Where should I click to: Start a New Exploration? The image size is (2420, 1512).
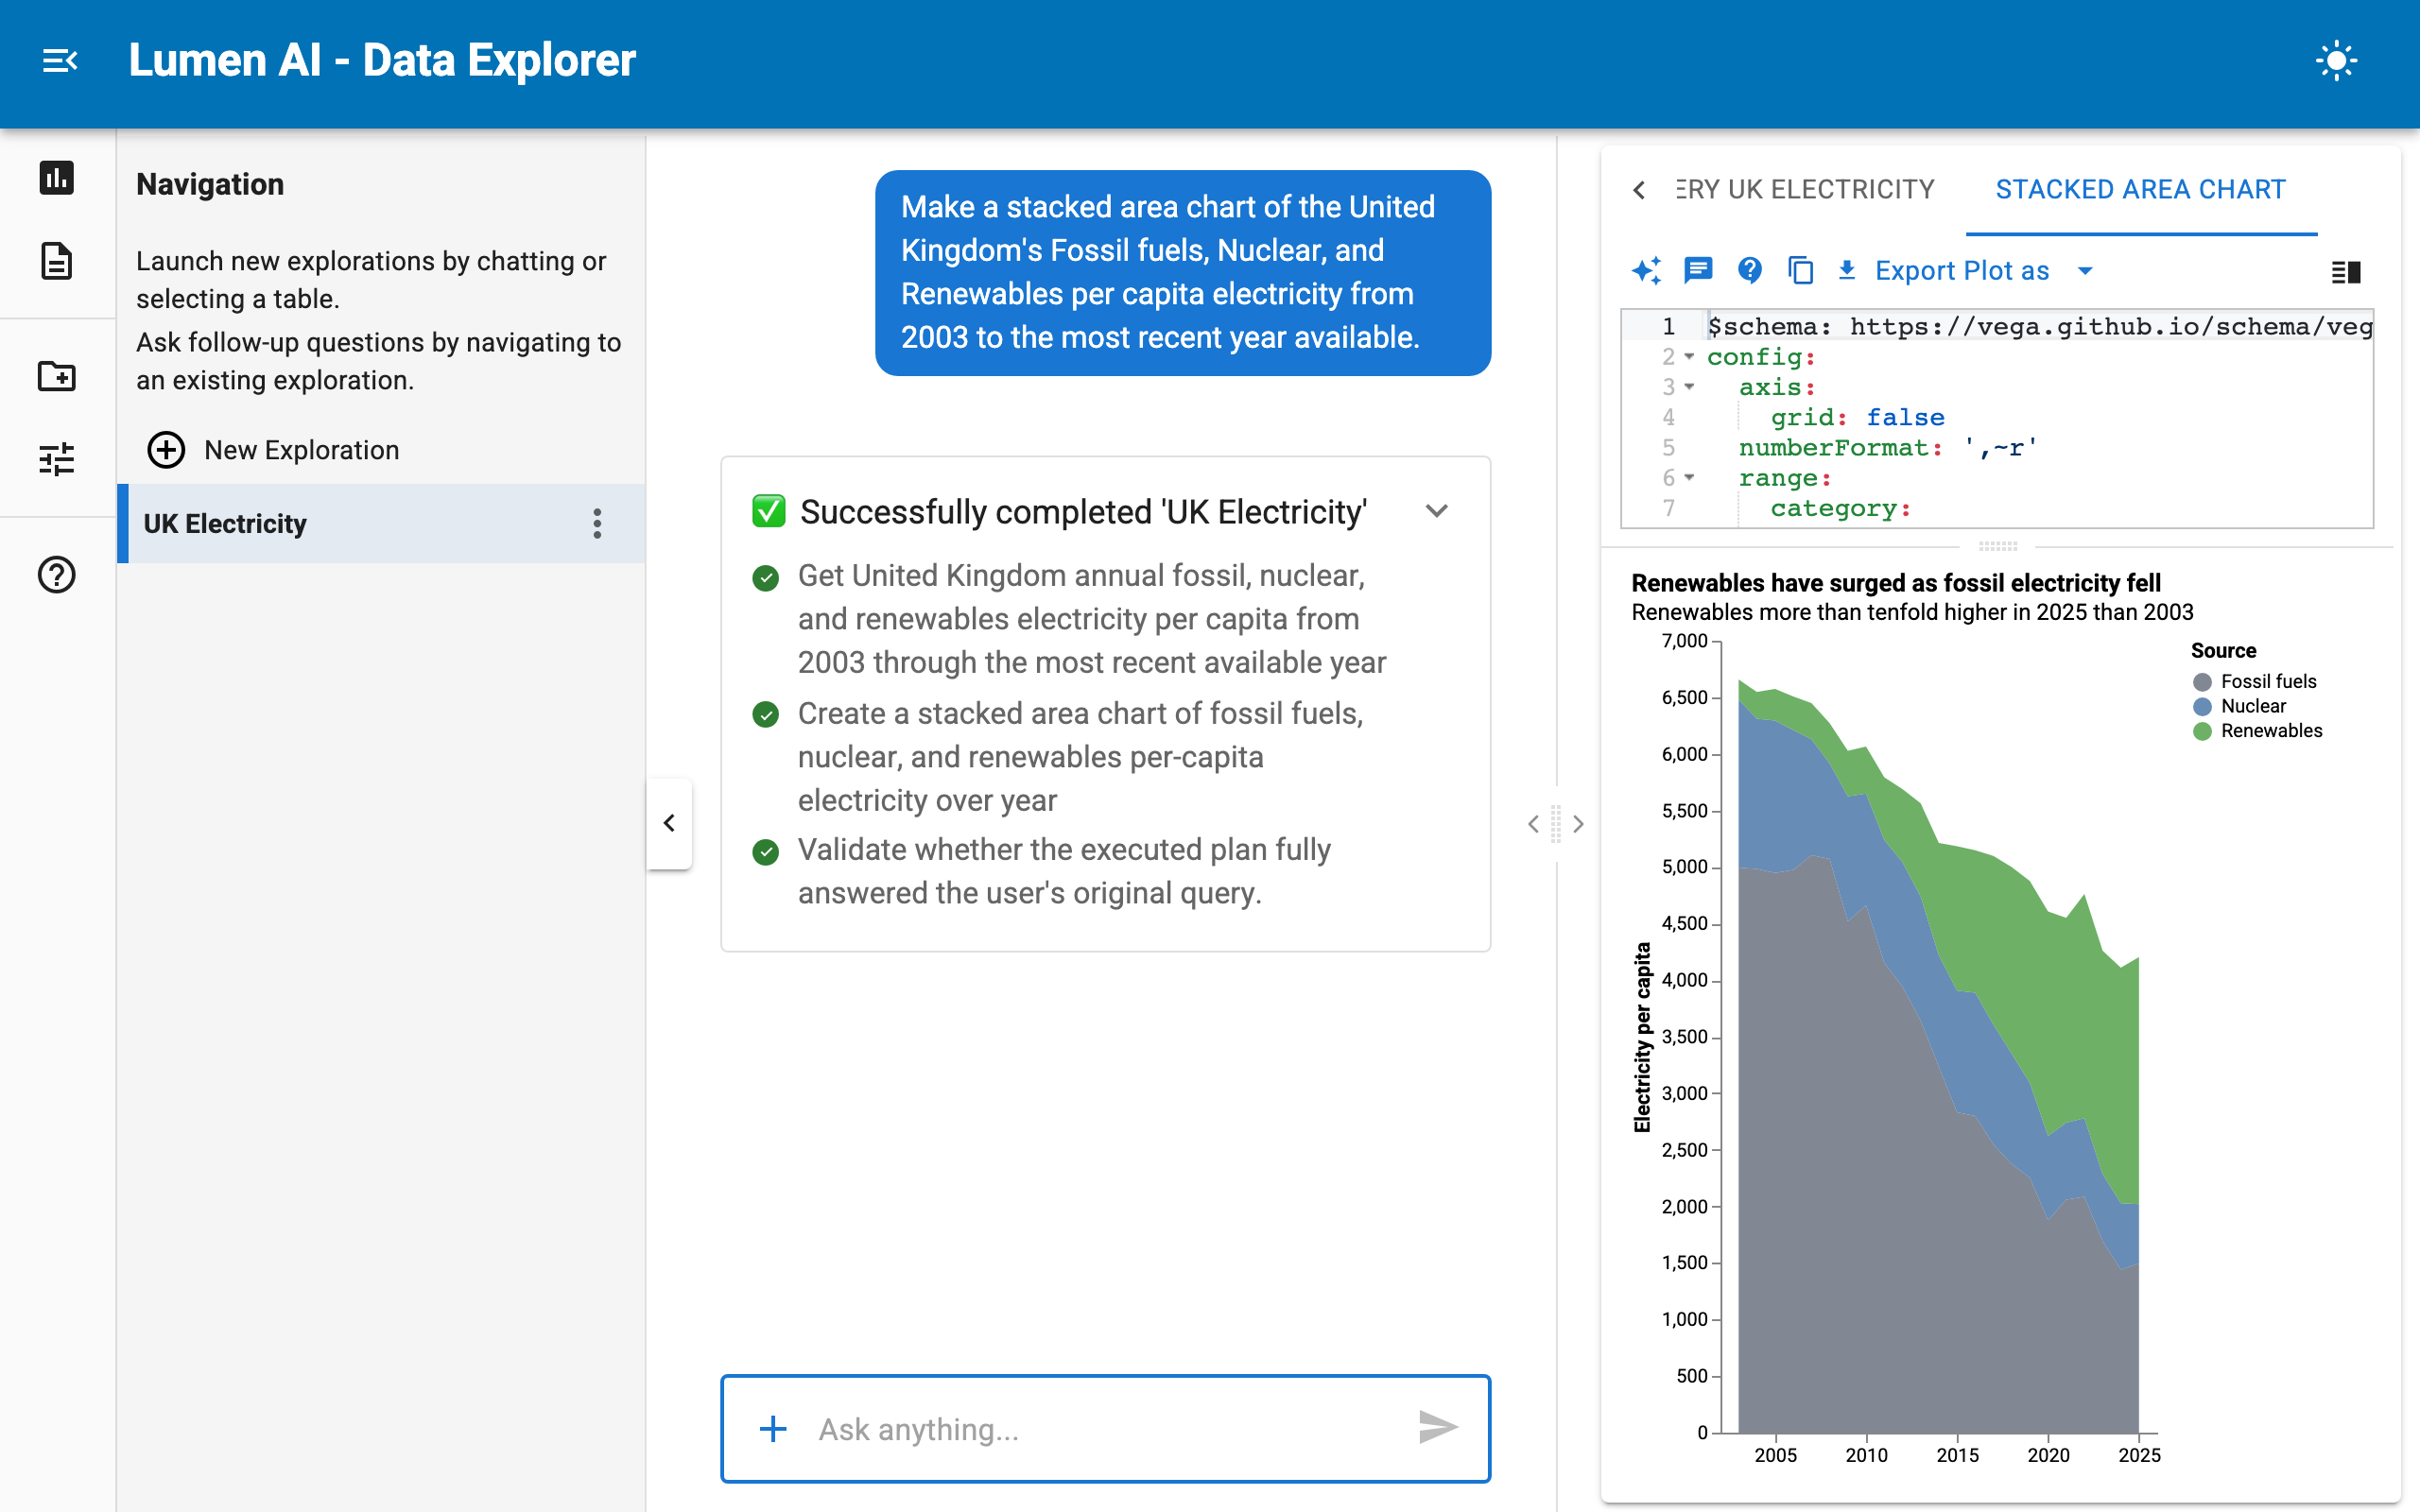[x=273, y=450]
